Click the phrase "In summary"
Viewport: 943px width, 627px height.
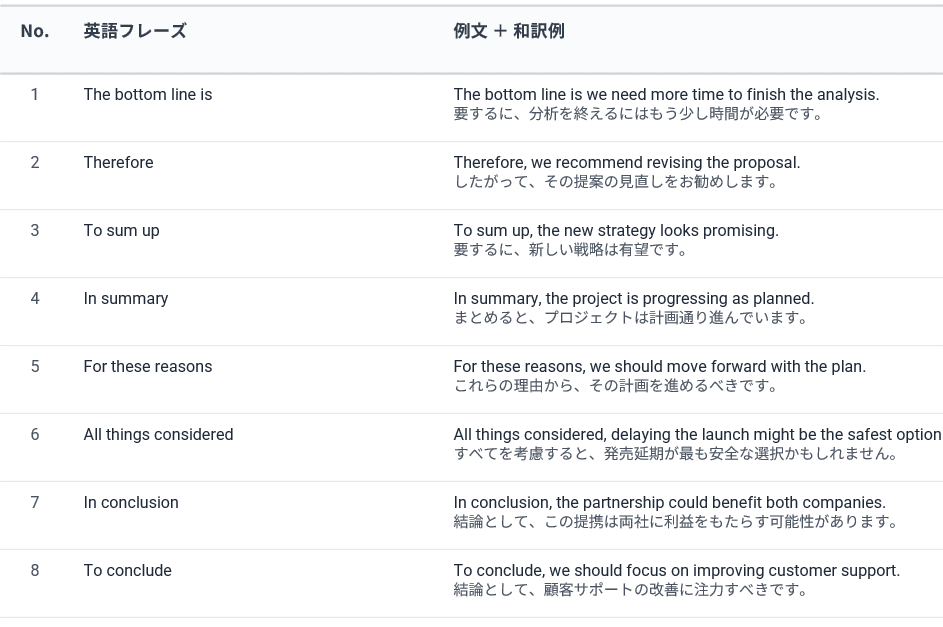126,299
